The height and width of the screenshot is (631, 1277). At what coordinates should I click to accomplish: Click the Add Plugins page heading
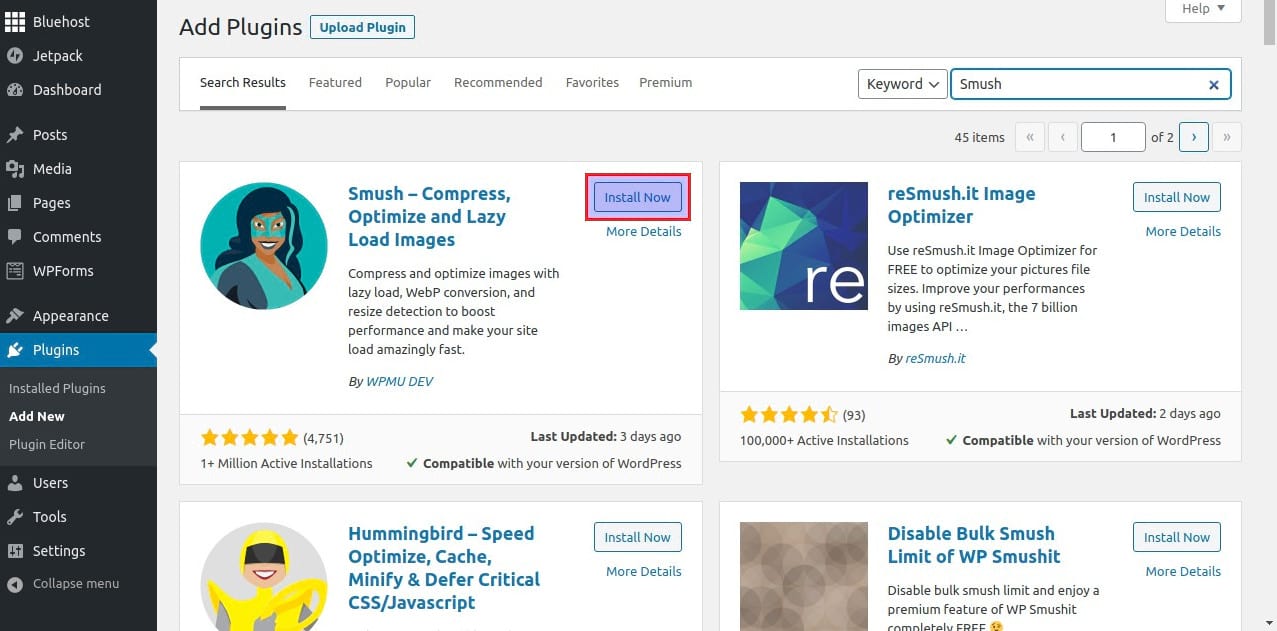[240, 27]
